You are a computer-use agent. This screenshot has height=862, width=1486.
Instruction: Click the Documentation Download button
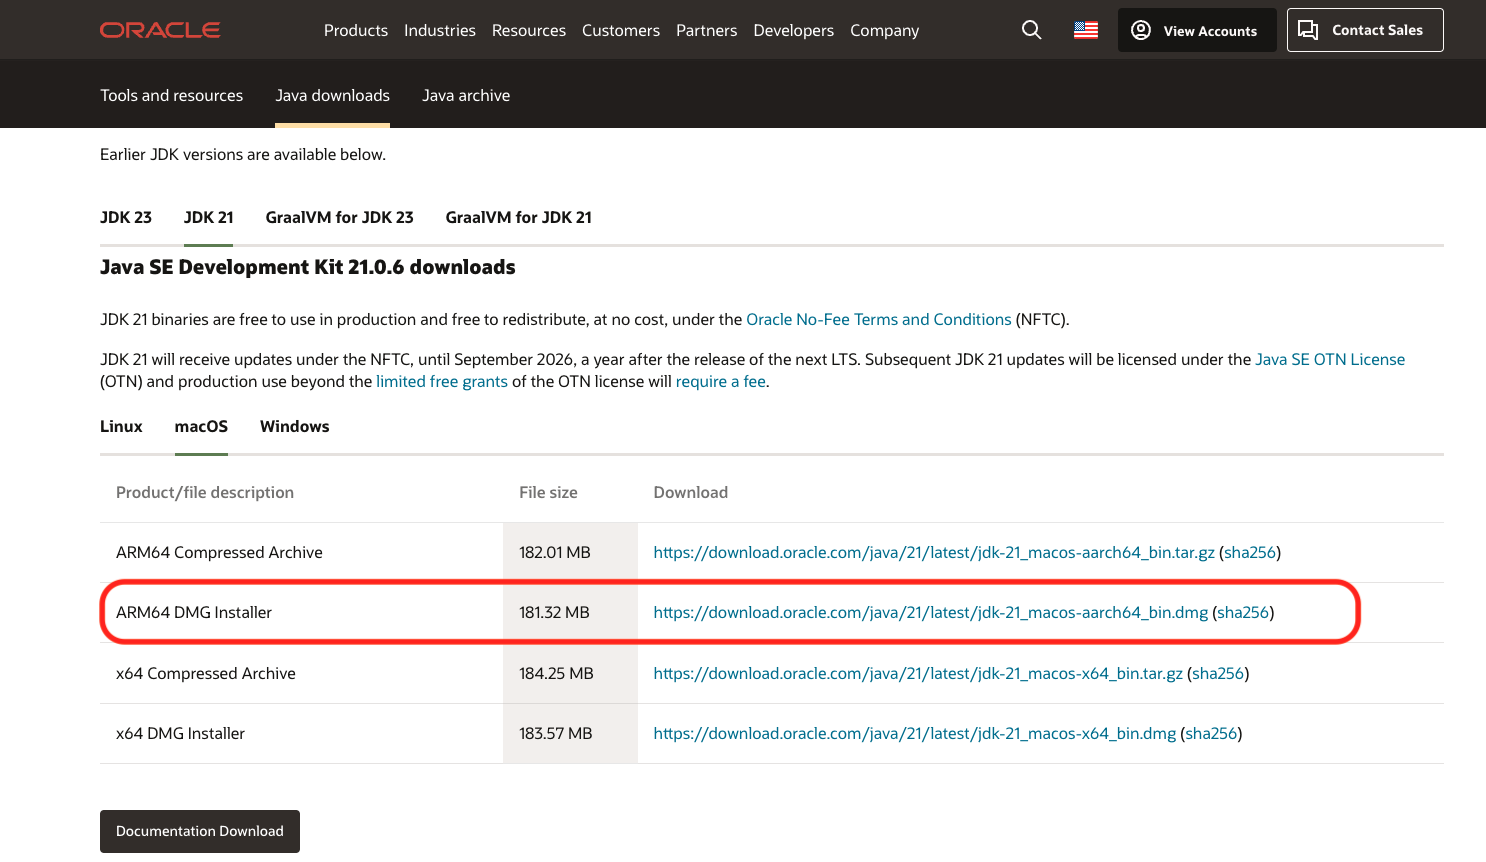(200, 831)
